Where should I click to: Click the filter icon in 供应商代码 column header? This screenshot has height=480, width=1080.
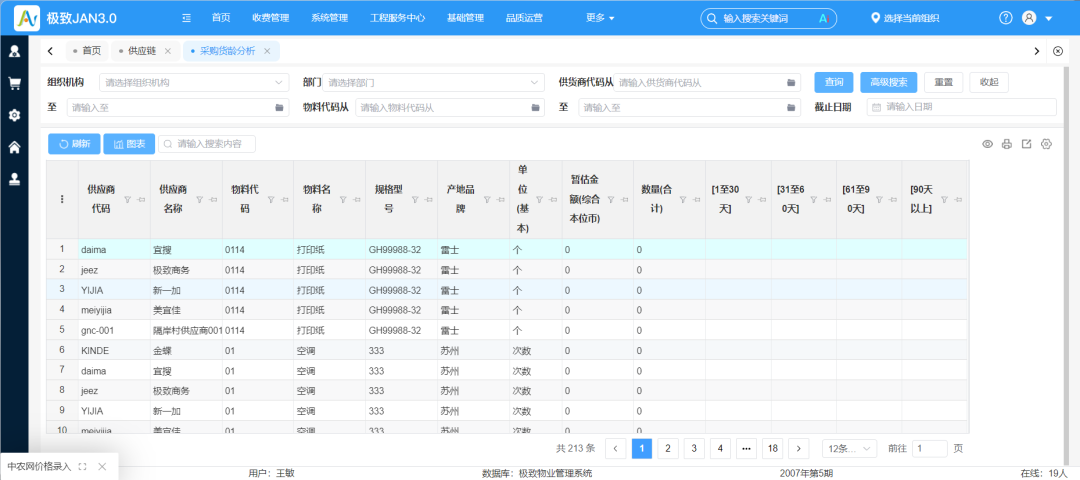click(127, 200)
